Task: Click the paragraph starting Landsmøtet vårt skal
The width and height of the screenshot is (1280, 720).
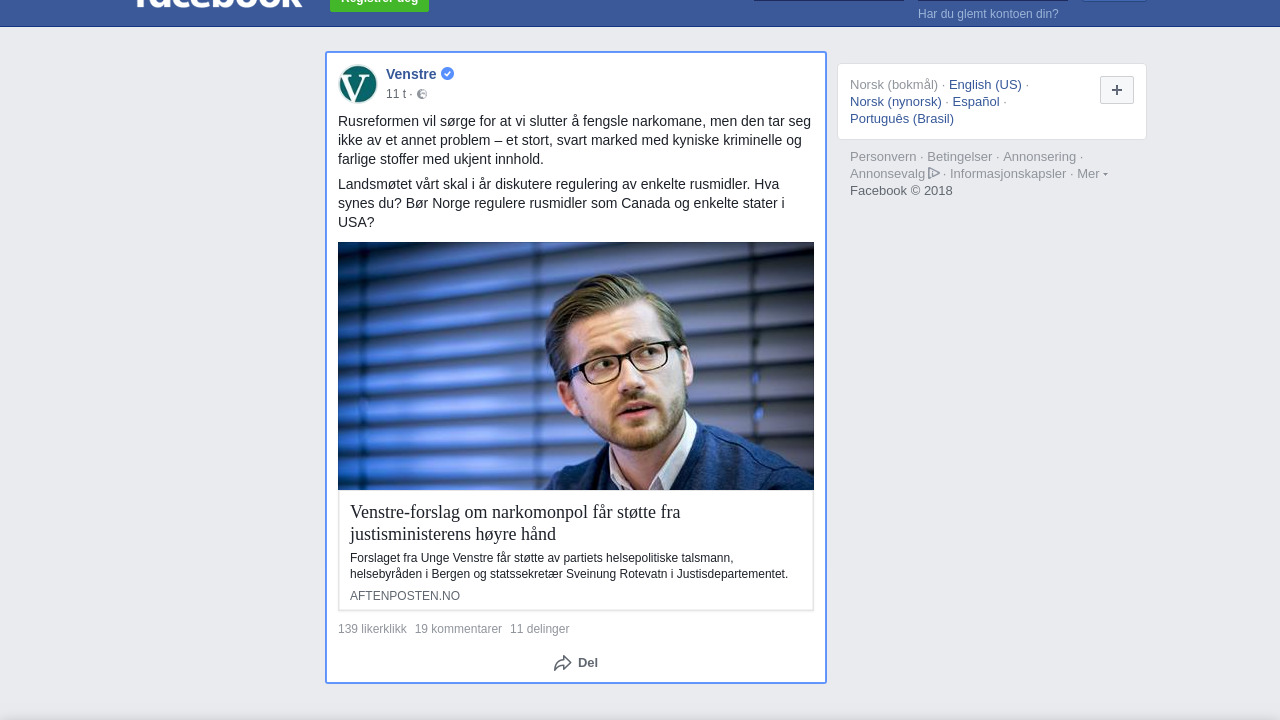Action: (561, 203)
